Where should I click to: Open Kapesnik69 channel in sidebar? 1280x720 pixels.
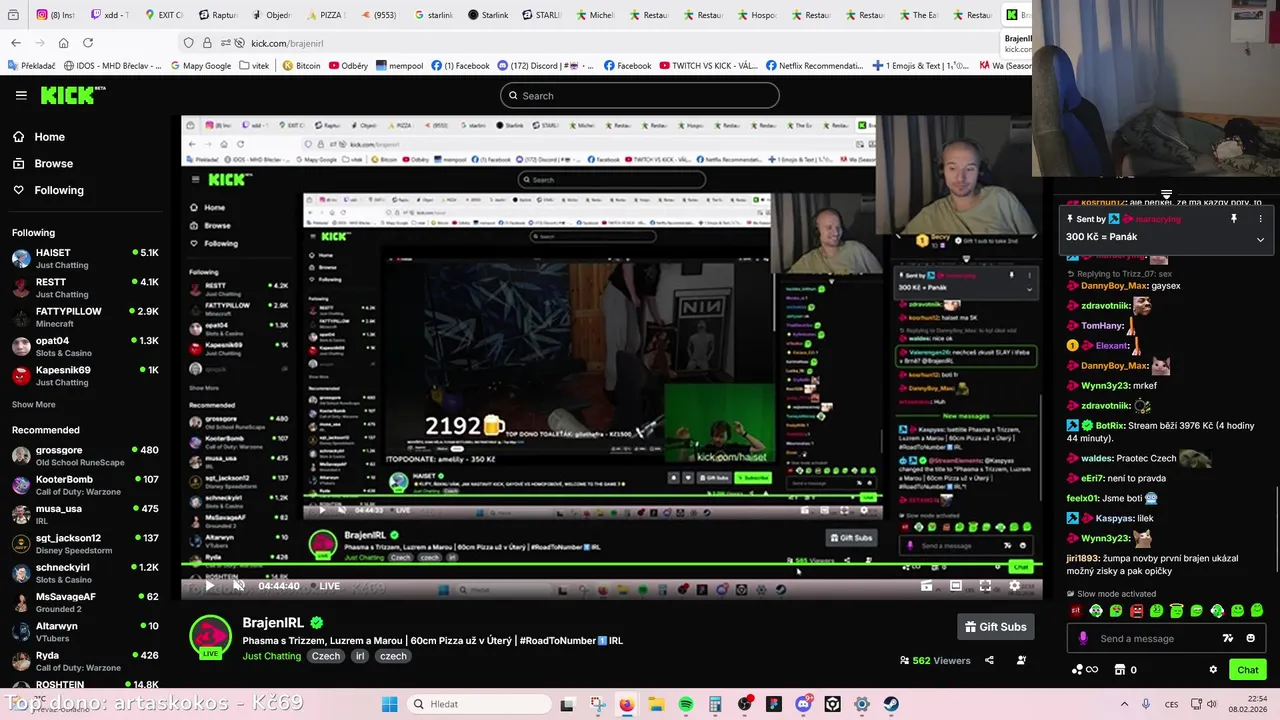(85, 375)
